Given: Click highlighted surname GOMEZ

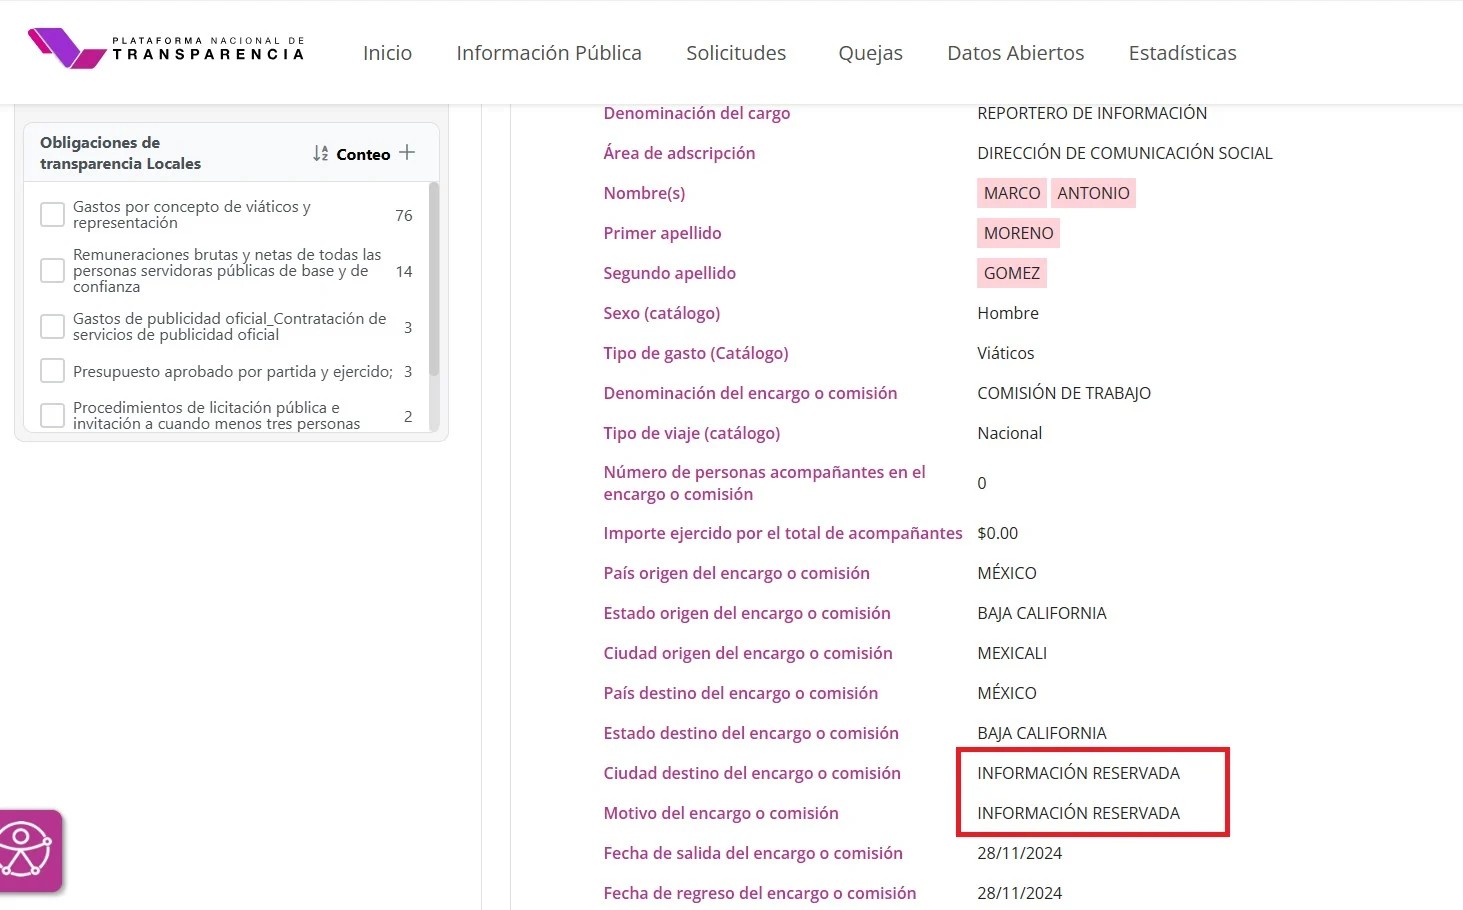Looking at the screenshot, I should tap(1012, 273).
